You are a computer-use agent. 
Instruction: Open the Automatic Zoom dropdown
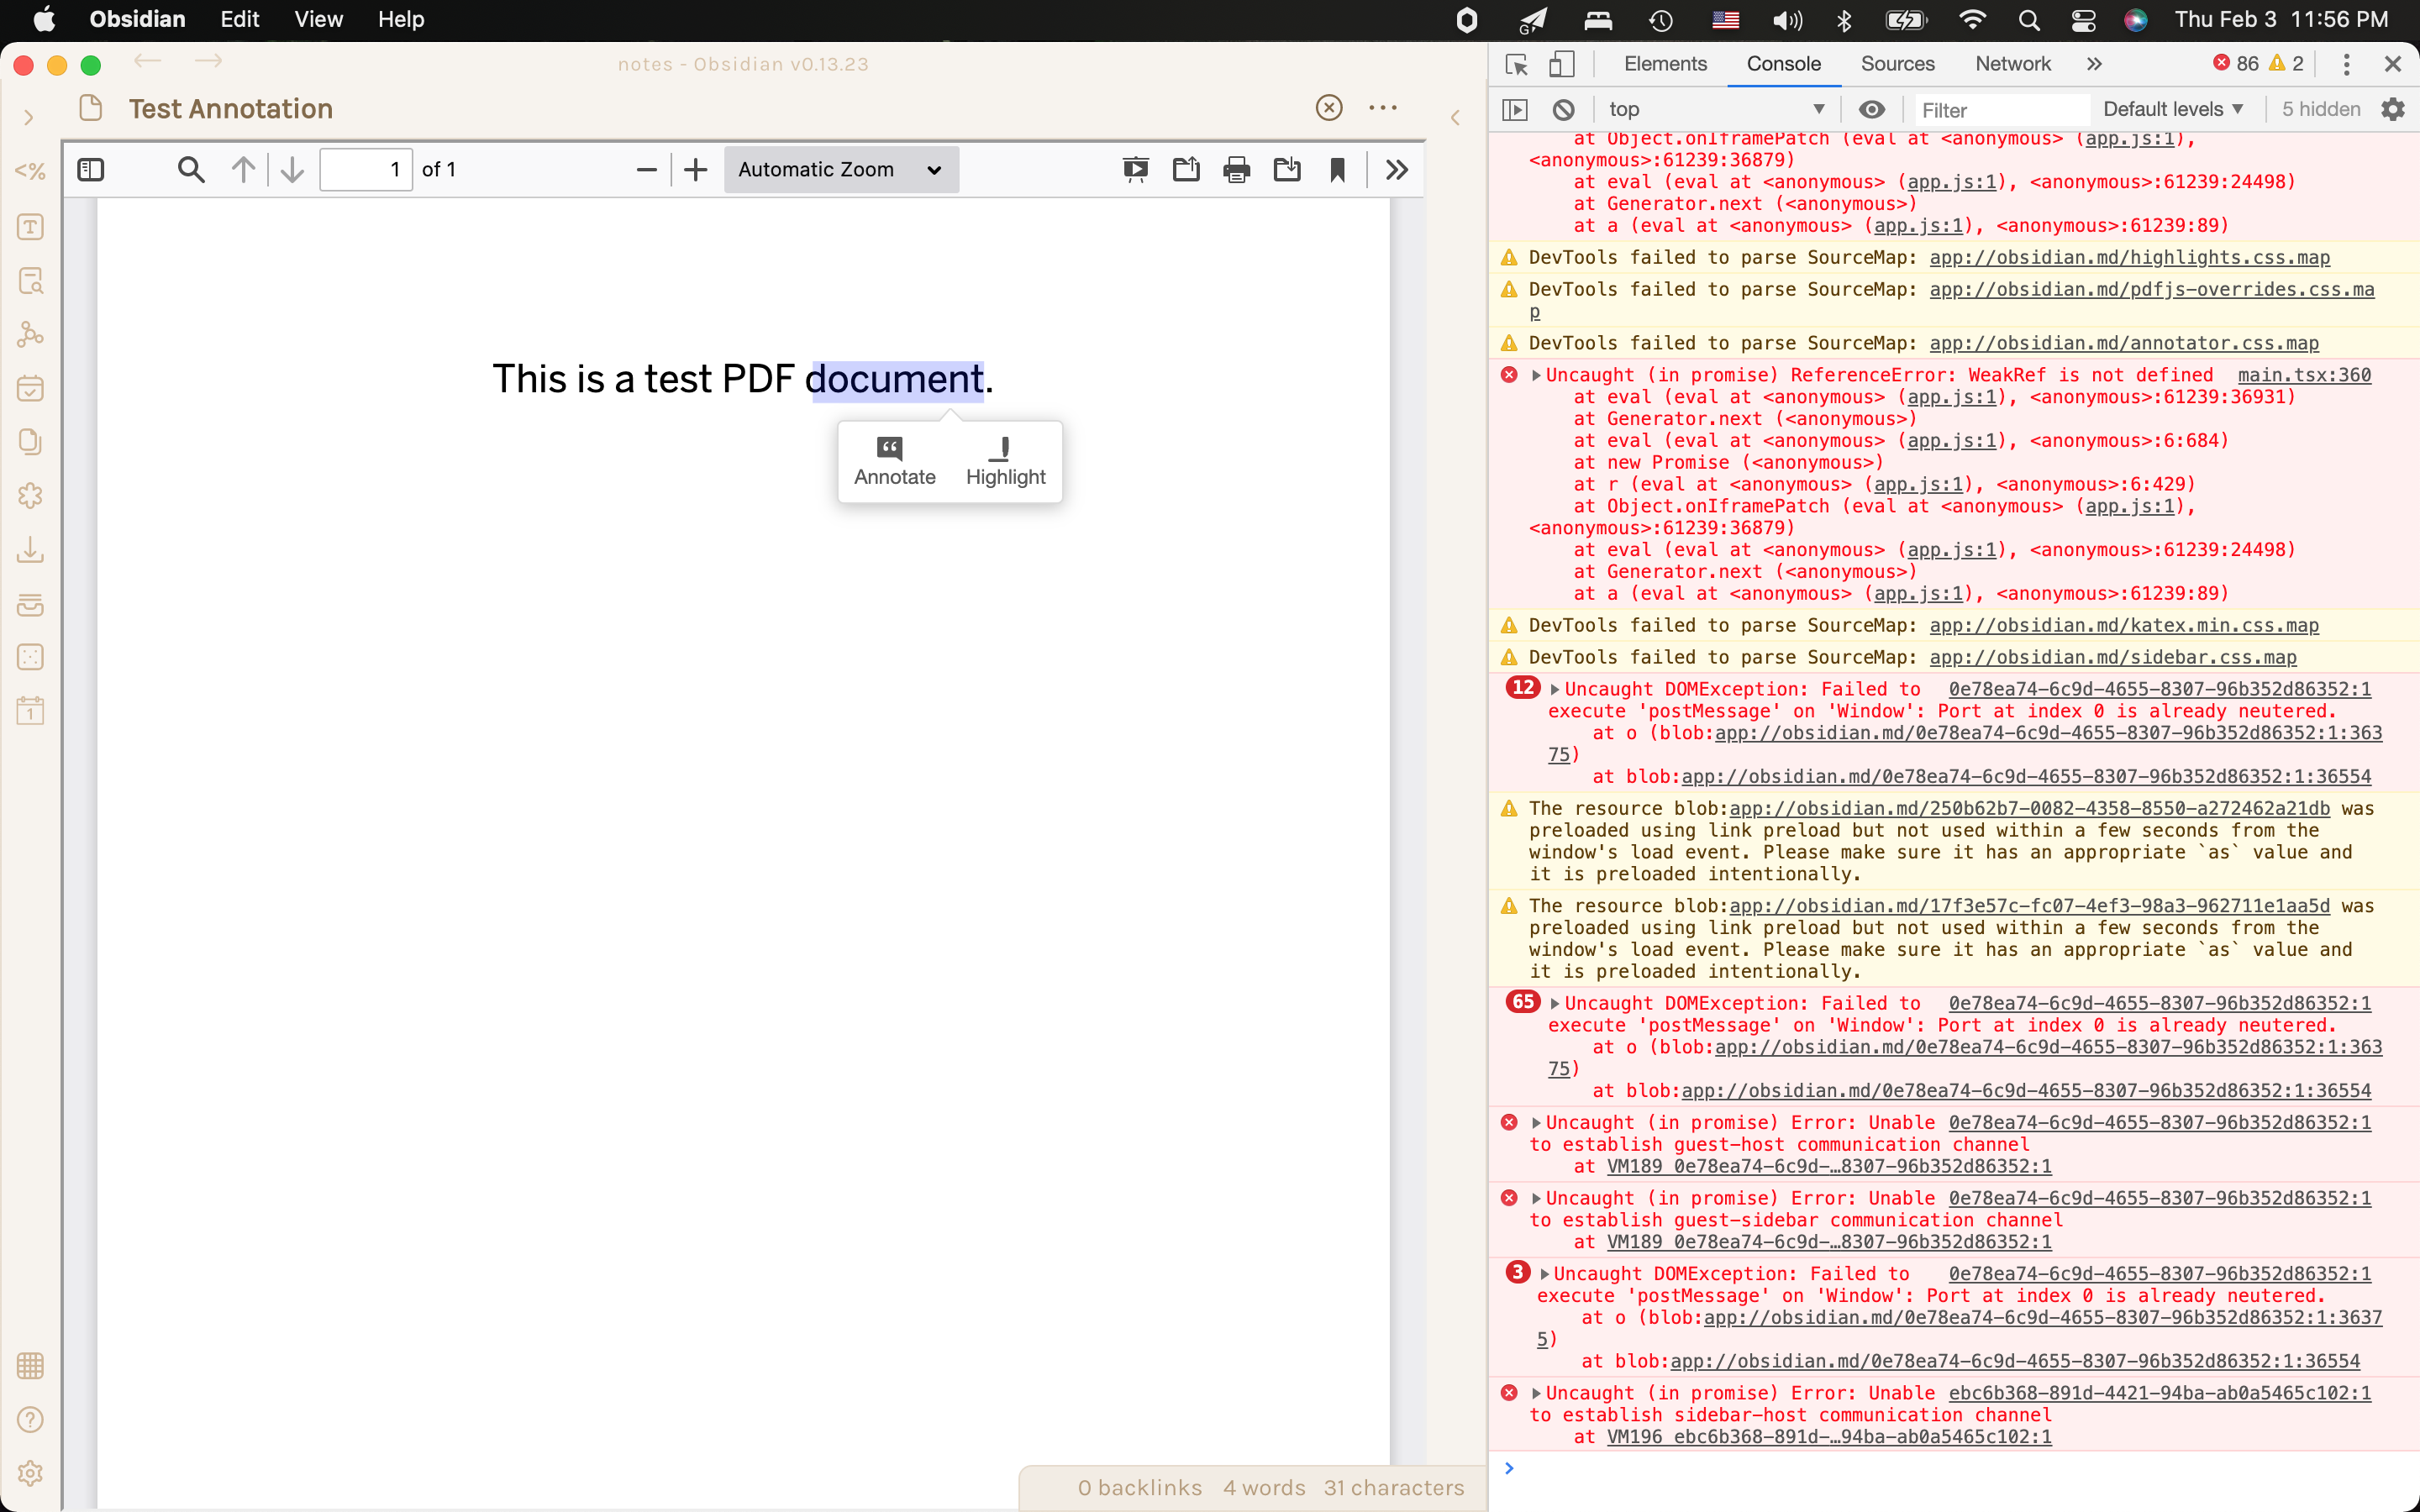840,169
